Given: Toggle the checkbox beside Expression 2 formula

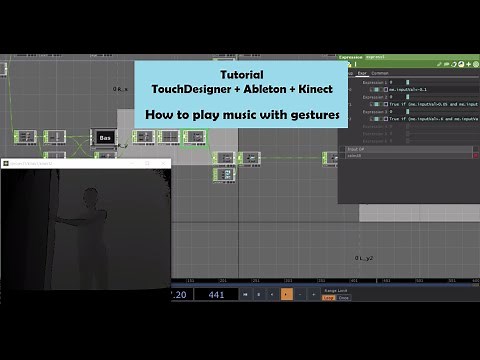Looking at the screenshot, I should 386,104.
